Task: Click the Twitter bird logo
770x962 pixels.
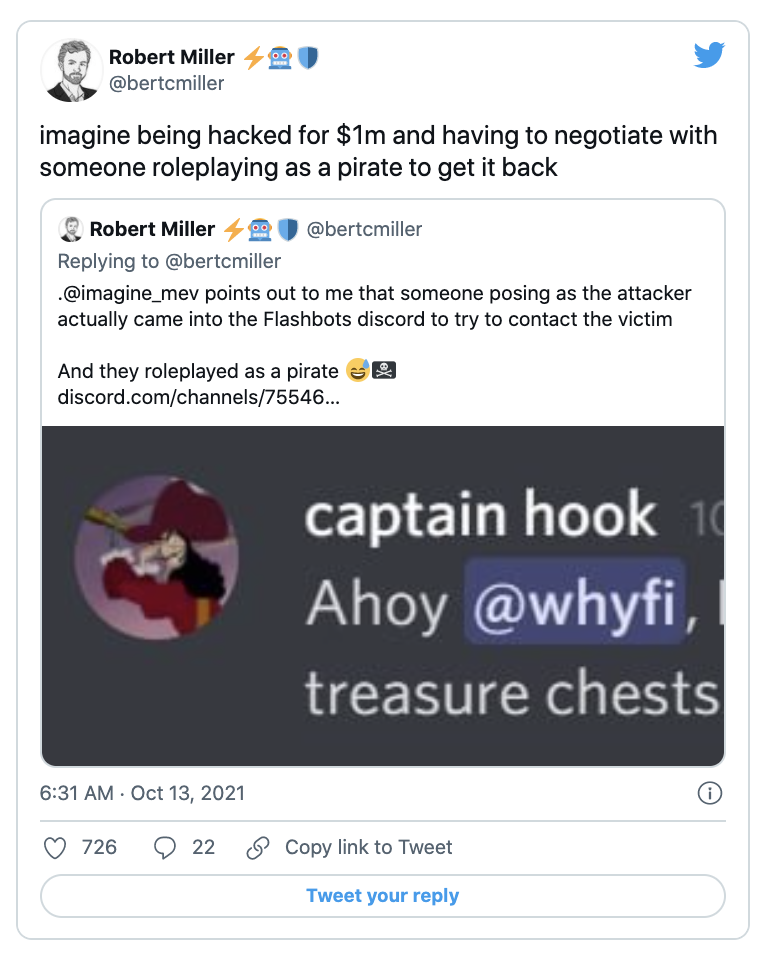Action: click(x=708, y=56)
